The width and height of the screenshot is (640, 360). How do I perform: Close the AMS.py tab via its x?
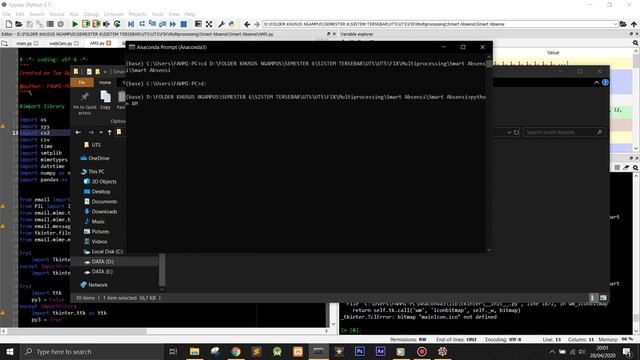pyautogui.click(x=109, y=43)
